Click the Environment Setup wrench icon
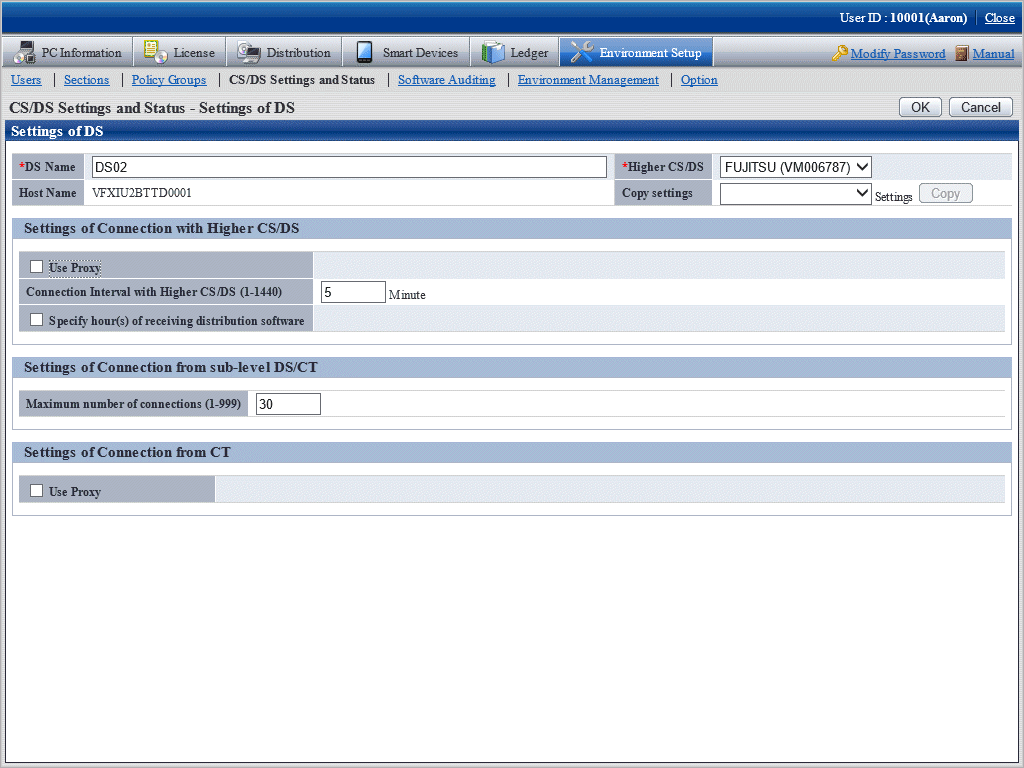 (581, 52)
